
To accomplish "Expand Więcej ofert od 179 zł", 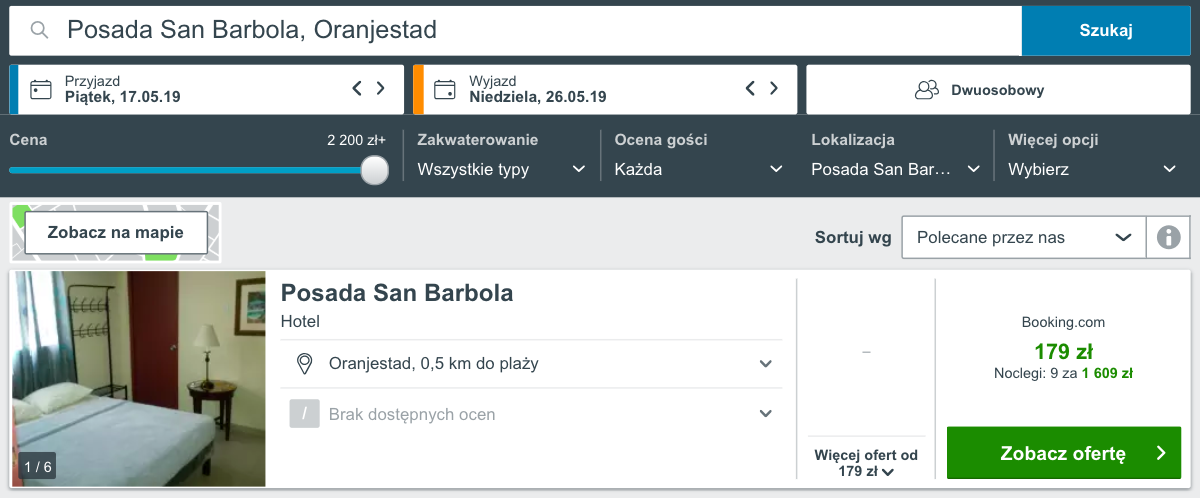I will 866,463.
